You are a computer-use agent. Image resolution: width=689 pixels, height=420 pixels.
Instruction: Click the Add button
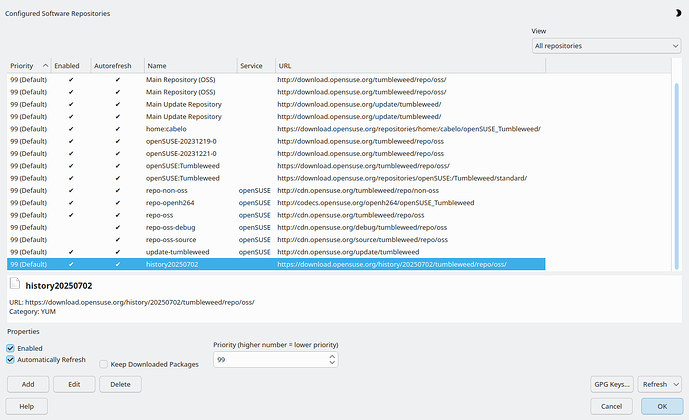point(28,384)
